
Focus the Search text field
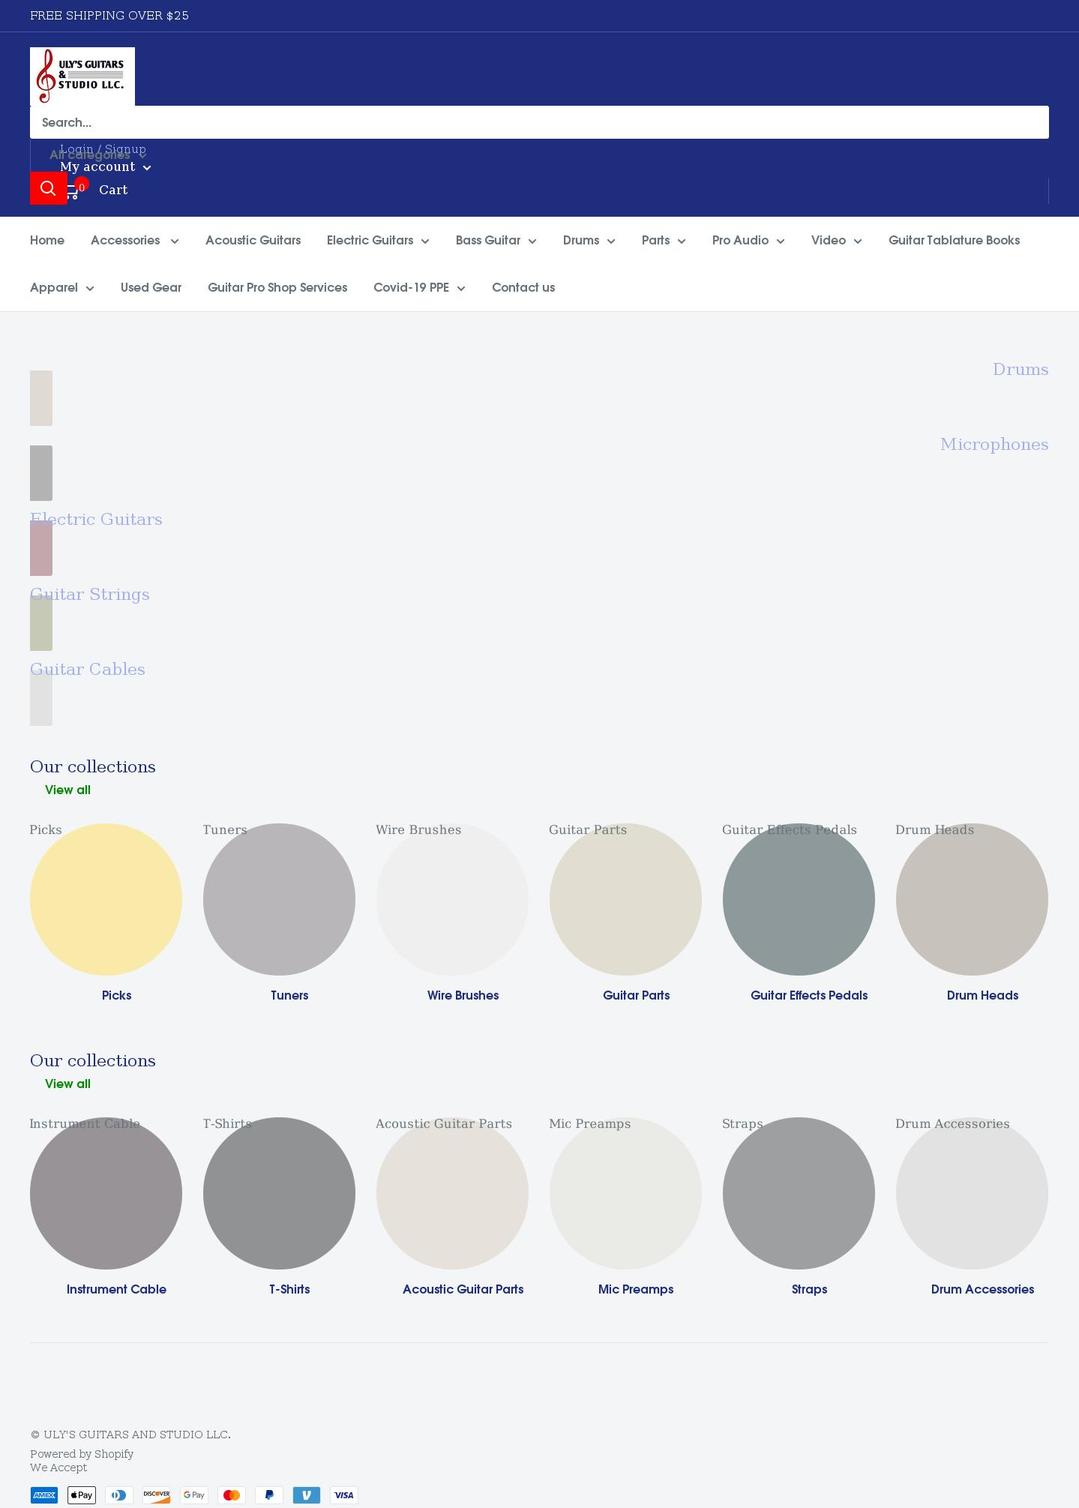point(539,122)
